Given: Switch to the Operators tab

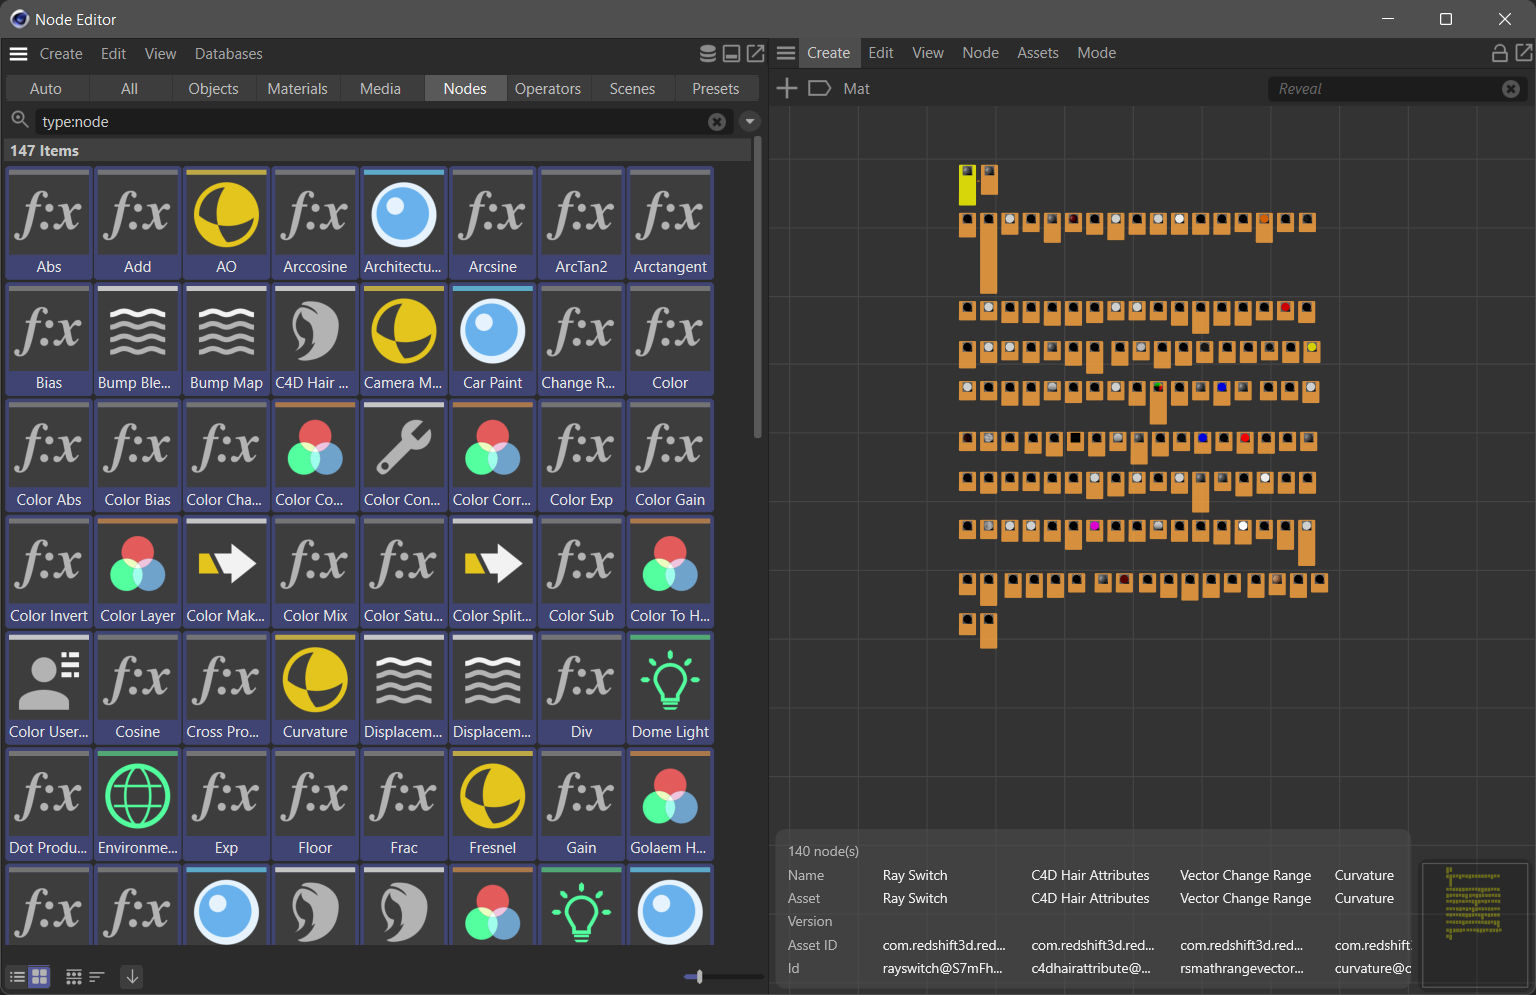Looking at the screenshot, I should (x=548, y=89).
